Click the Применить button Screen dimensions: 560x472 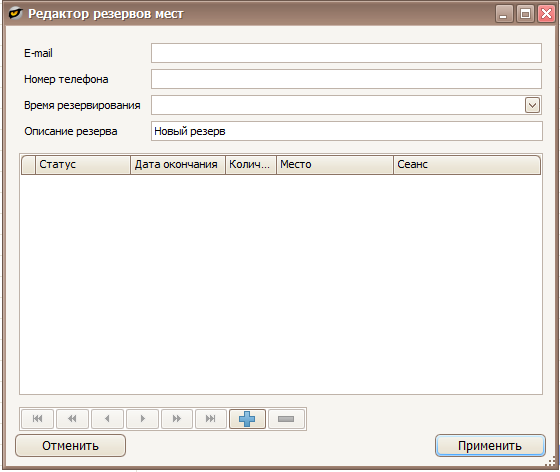pyautogui.click(x=490, y=446)
